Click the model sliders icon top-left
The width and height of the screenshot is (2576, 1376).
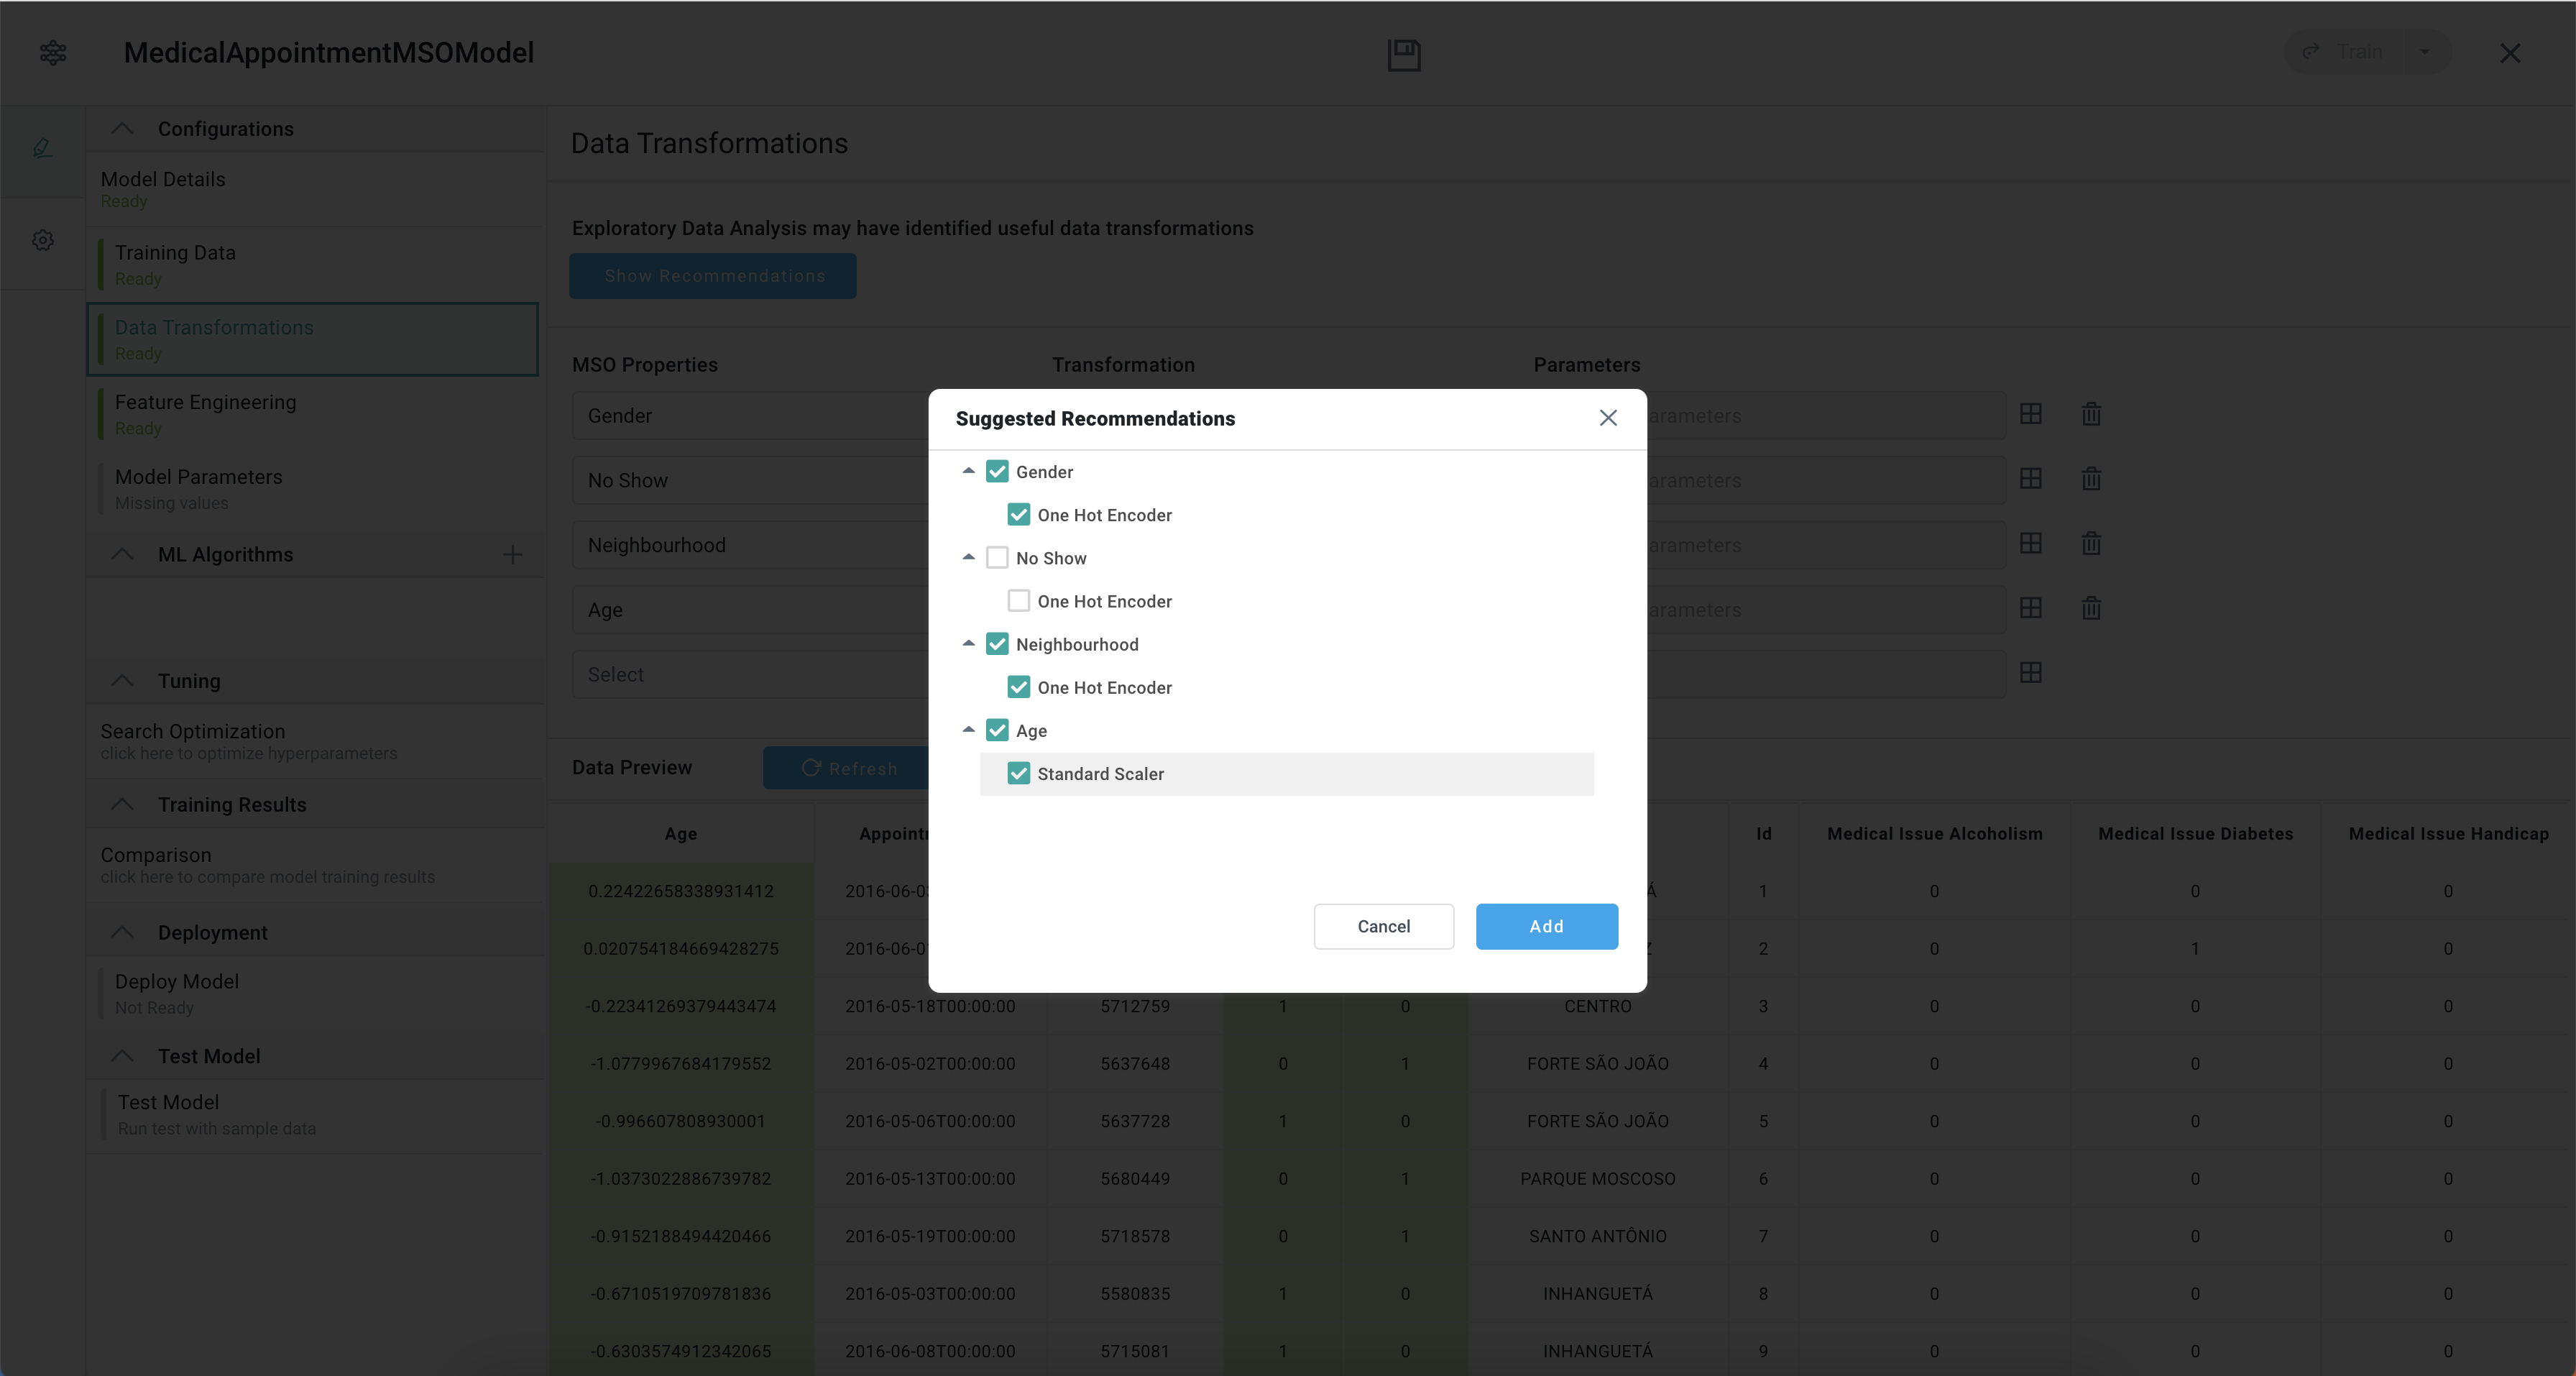[x=53, y=52]
